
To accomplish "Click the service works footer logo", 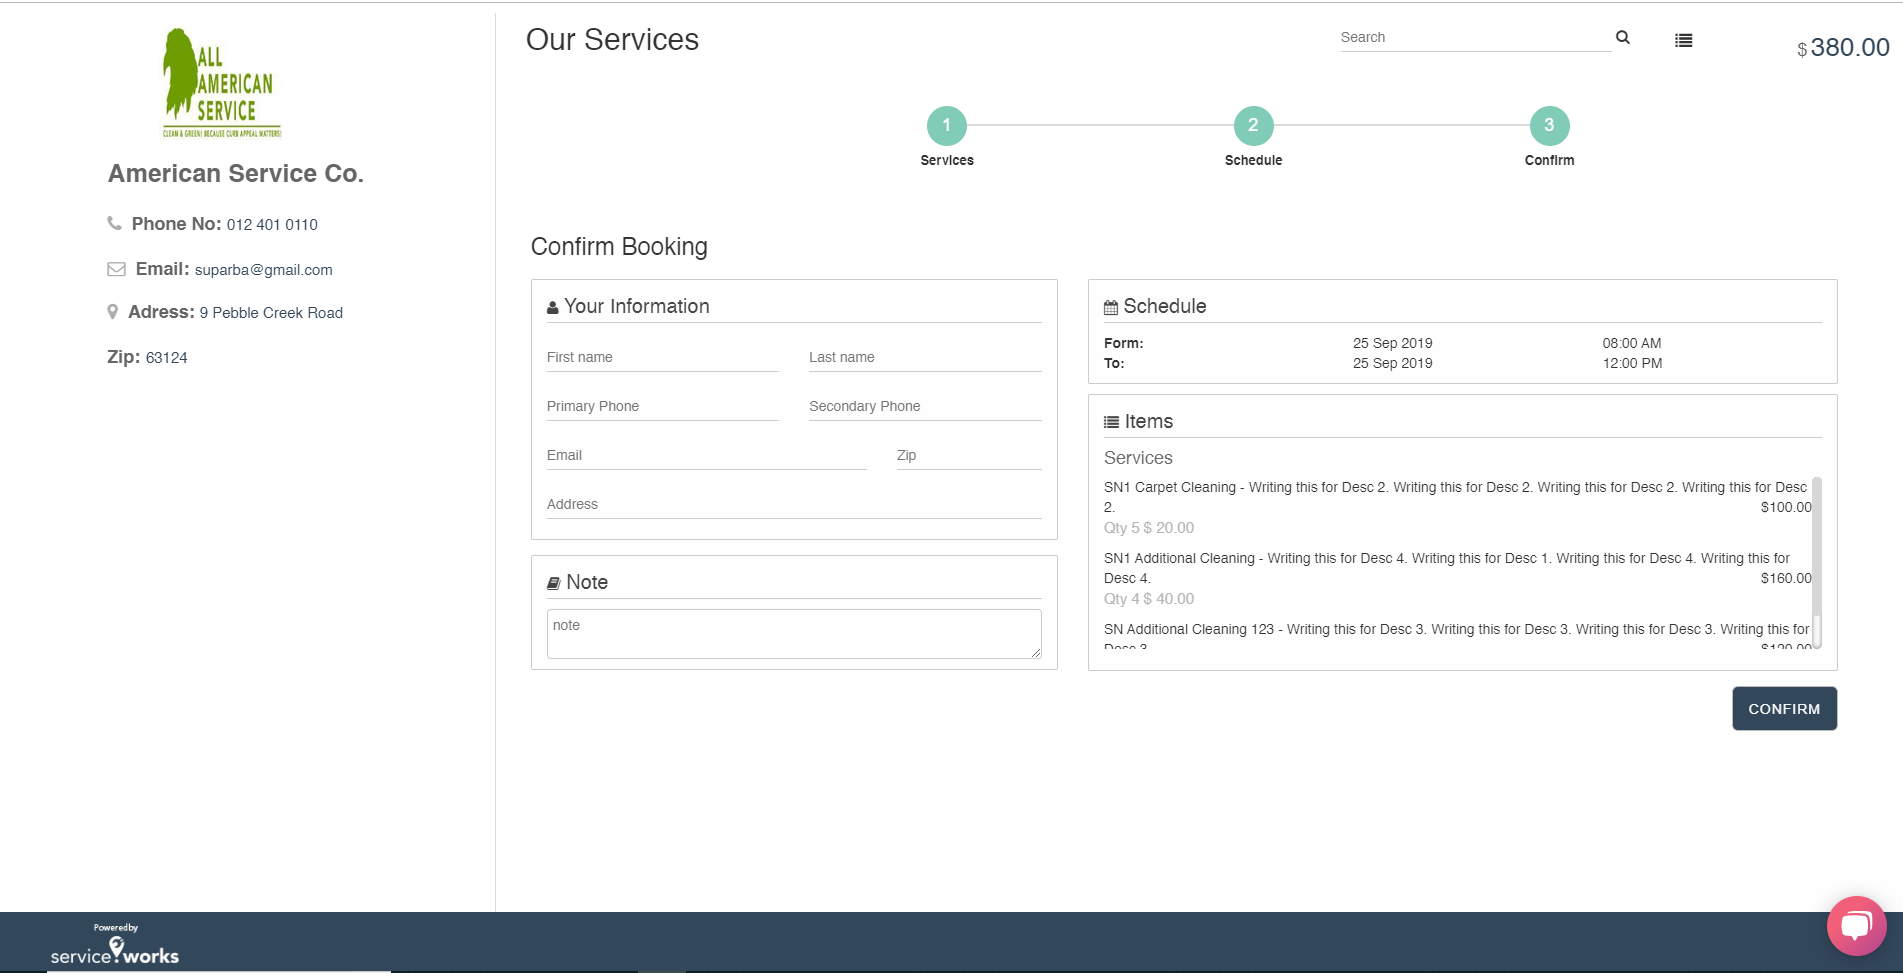I will [x=115, y=948].
